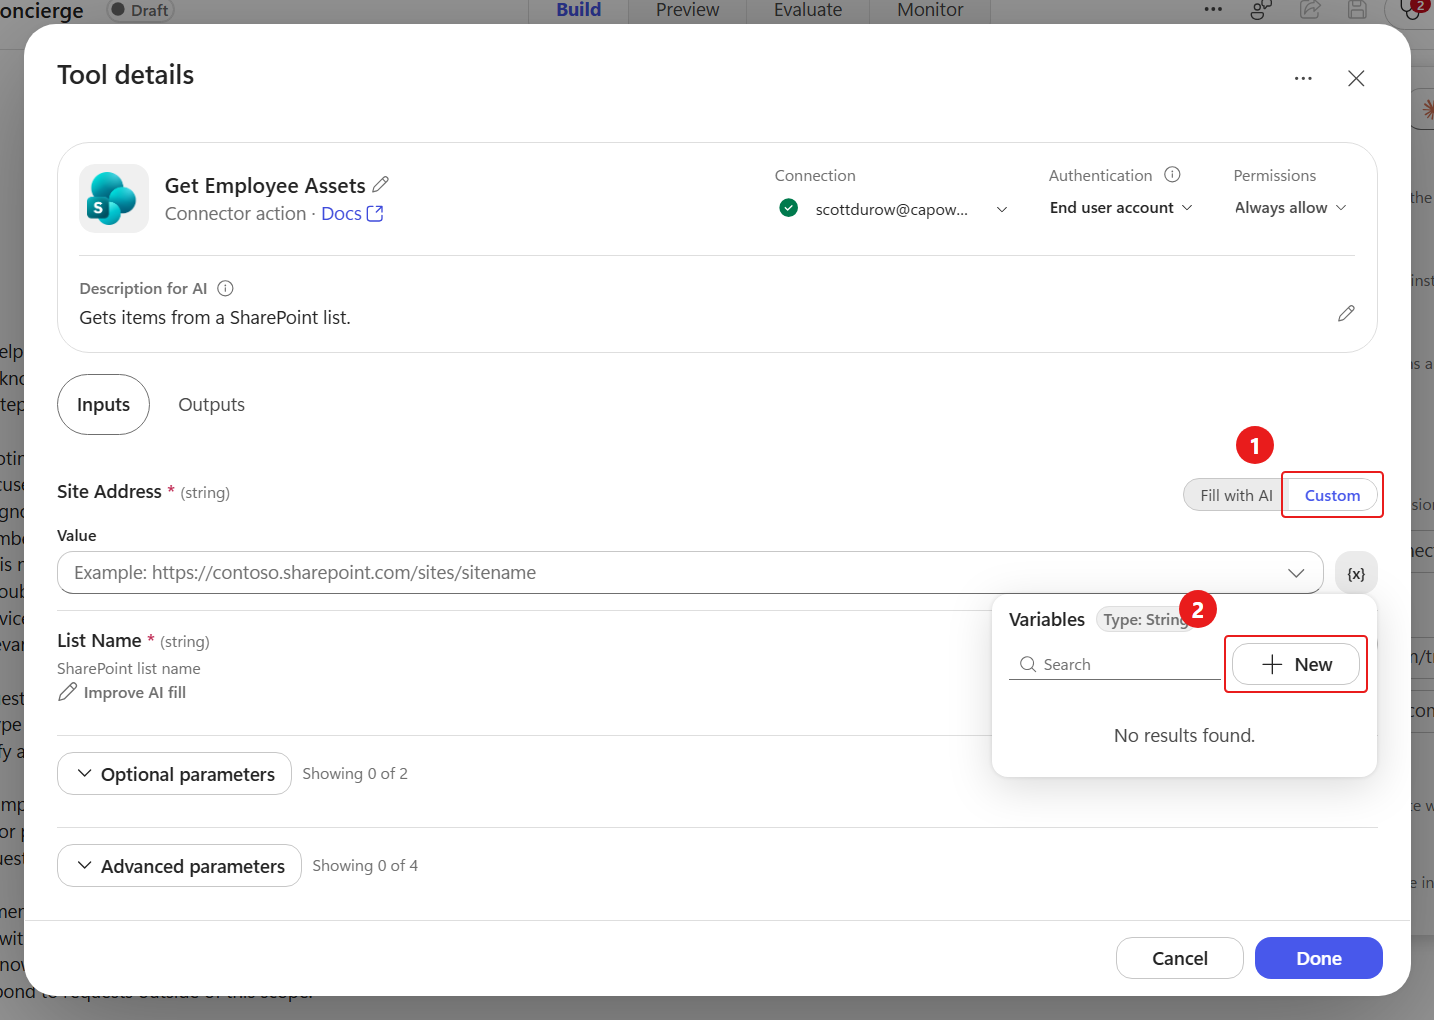1434x1020 pixels.
Task: Switch to the Inputs tab
Action: pos(103,405)
